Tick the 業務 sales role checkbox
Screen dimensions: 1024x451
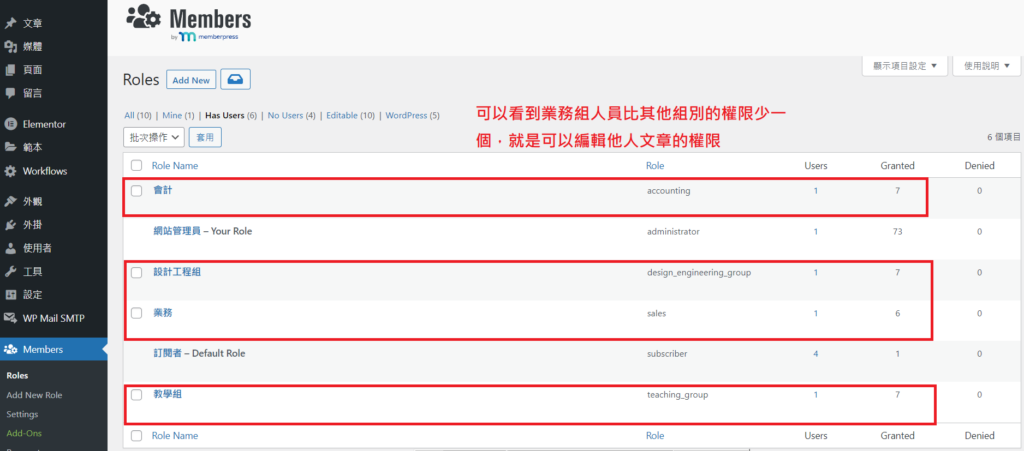(x=137, y=313)
